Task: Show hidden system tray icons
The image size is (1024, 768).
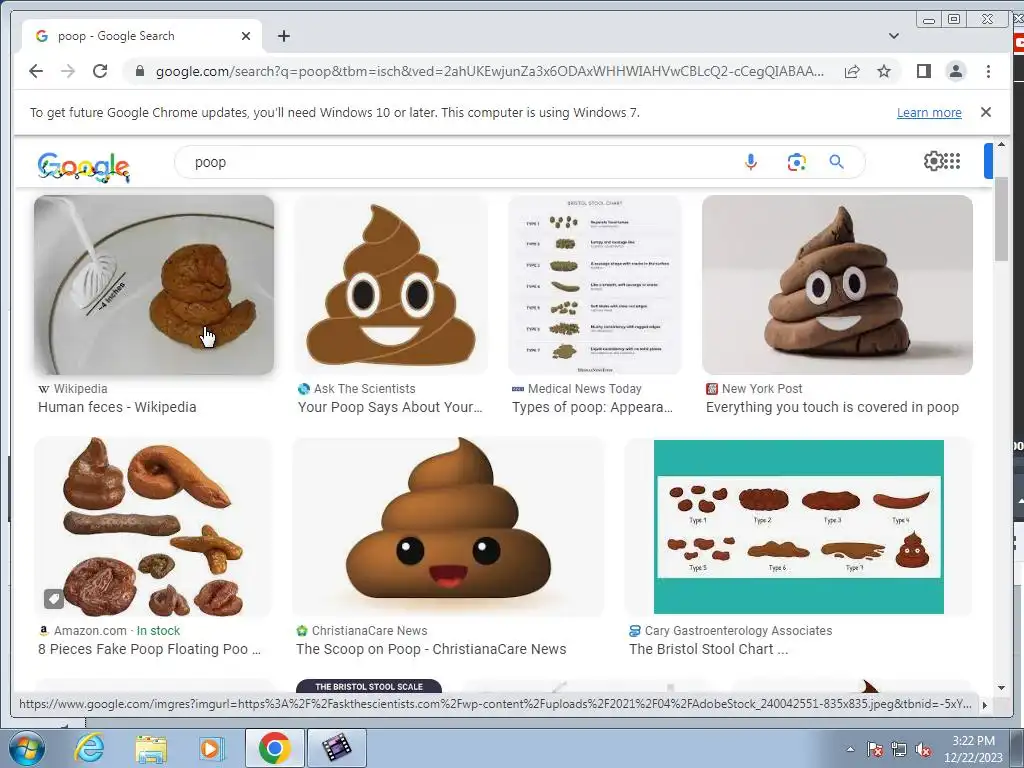Action: pos(850,749)
